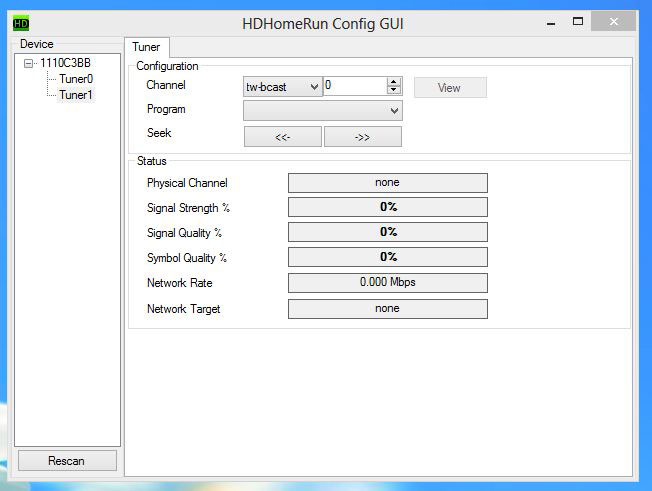Switch to the Tuner tab
Screen dimensions: 652x491
(x=146, y=47)
